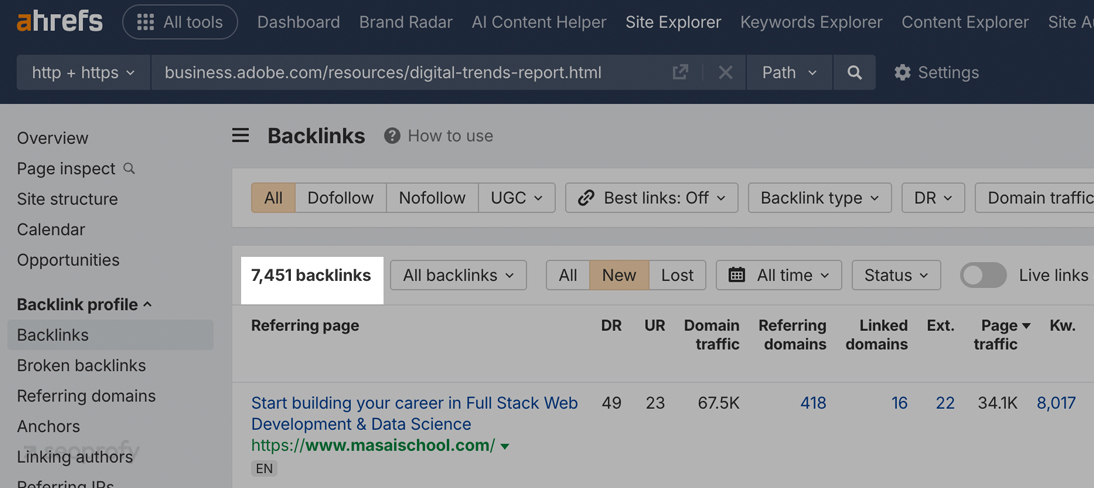The height and width of the screenshot is (488, 1094).
Task: Open All backlinks dropdown
Action: pos(458,275)
